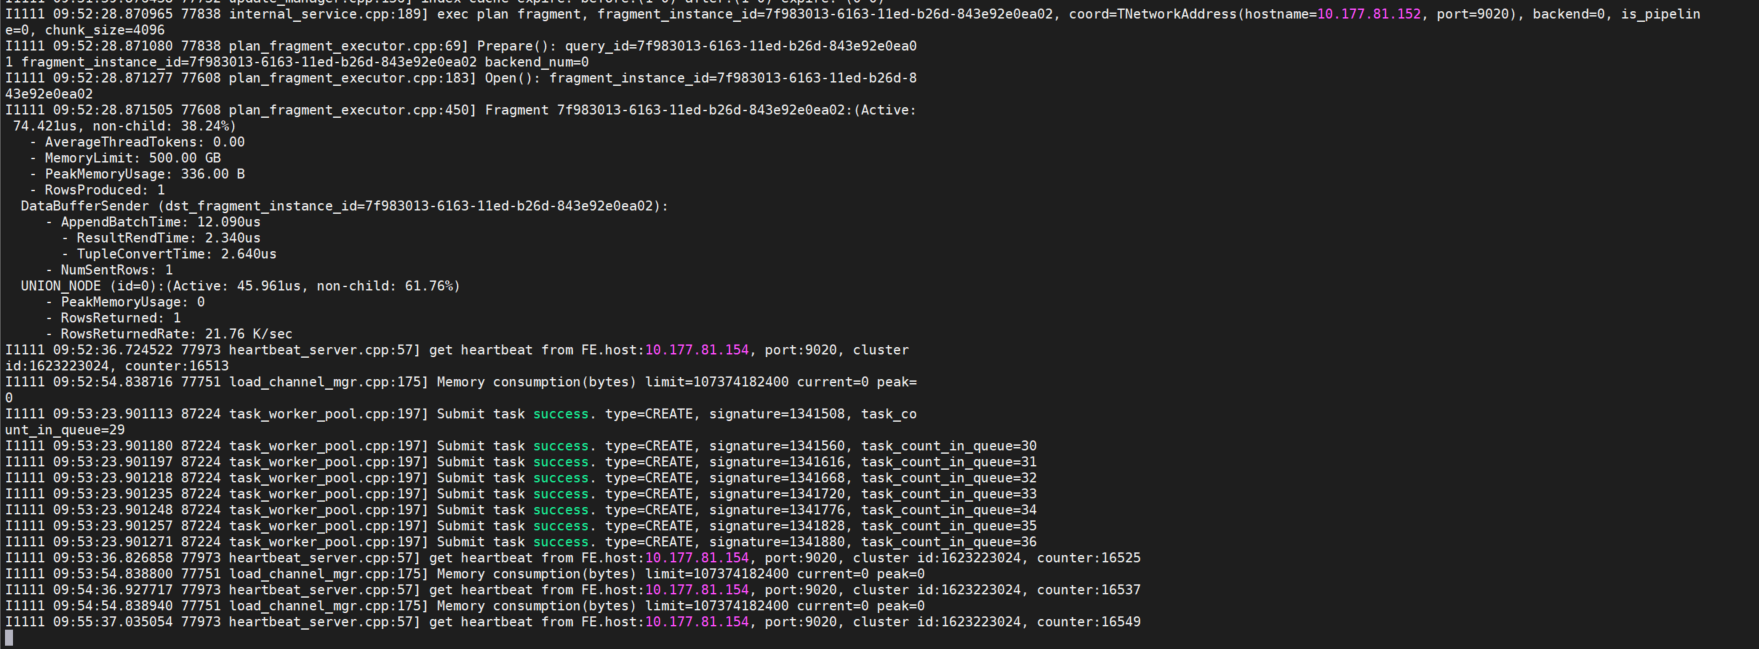This screenshot has width=1759, height=649.
Task: Click the green success on the signature=1341880 line
Action: point(560,542)
